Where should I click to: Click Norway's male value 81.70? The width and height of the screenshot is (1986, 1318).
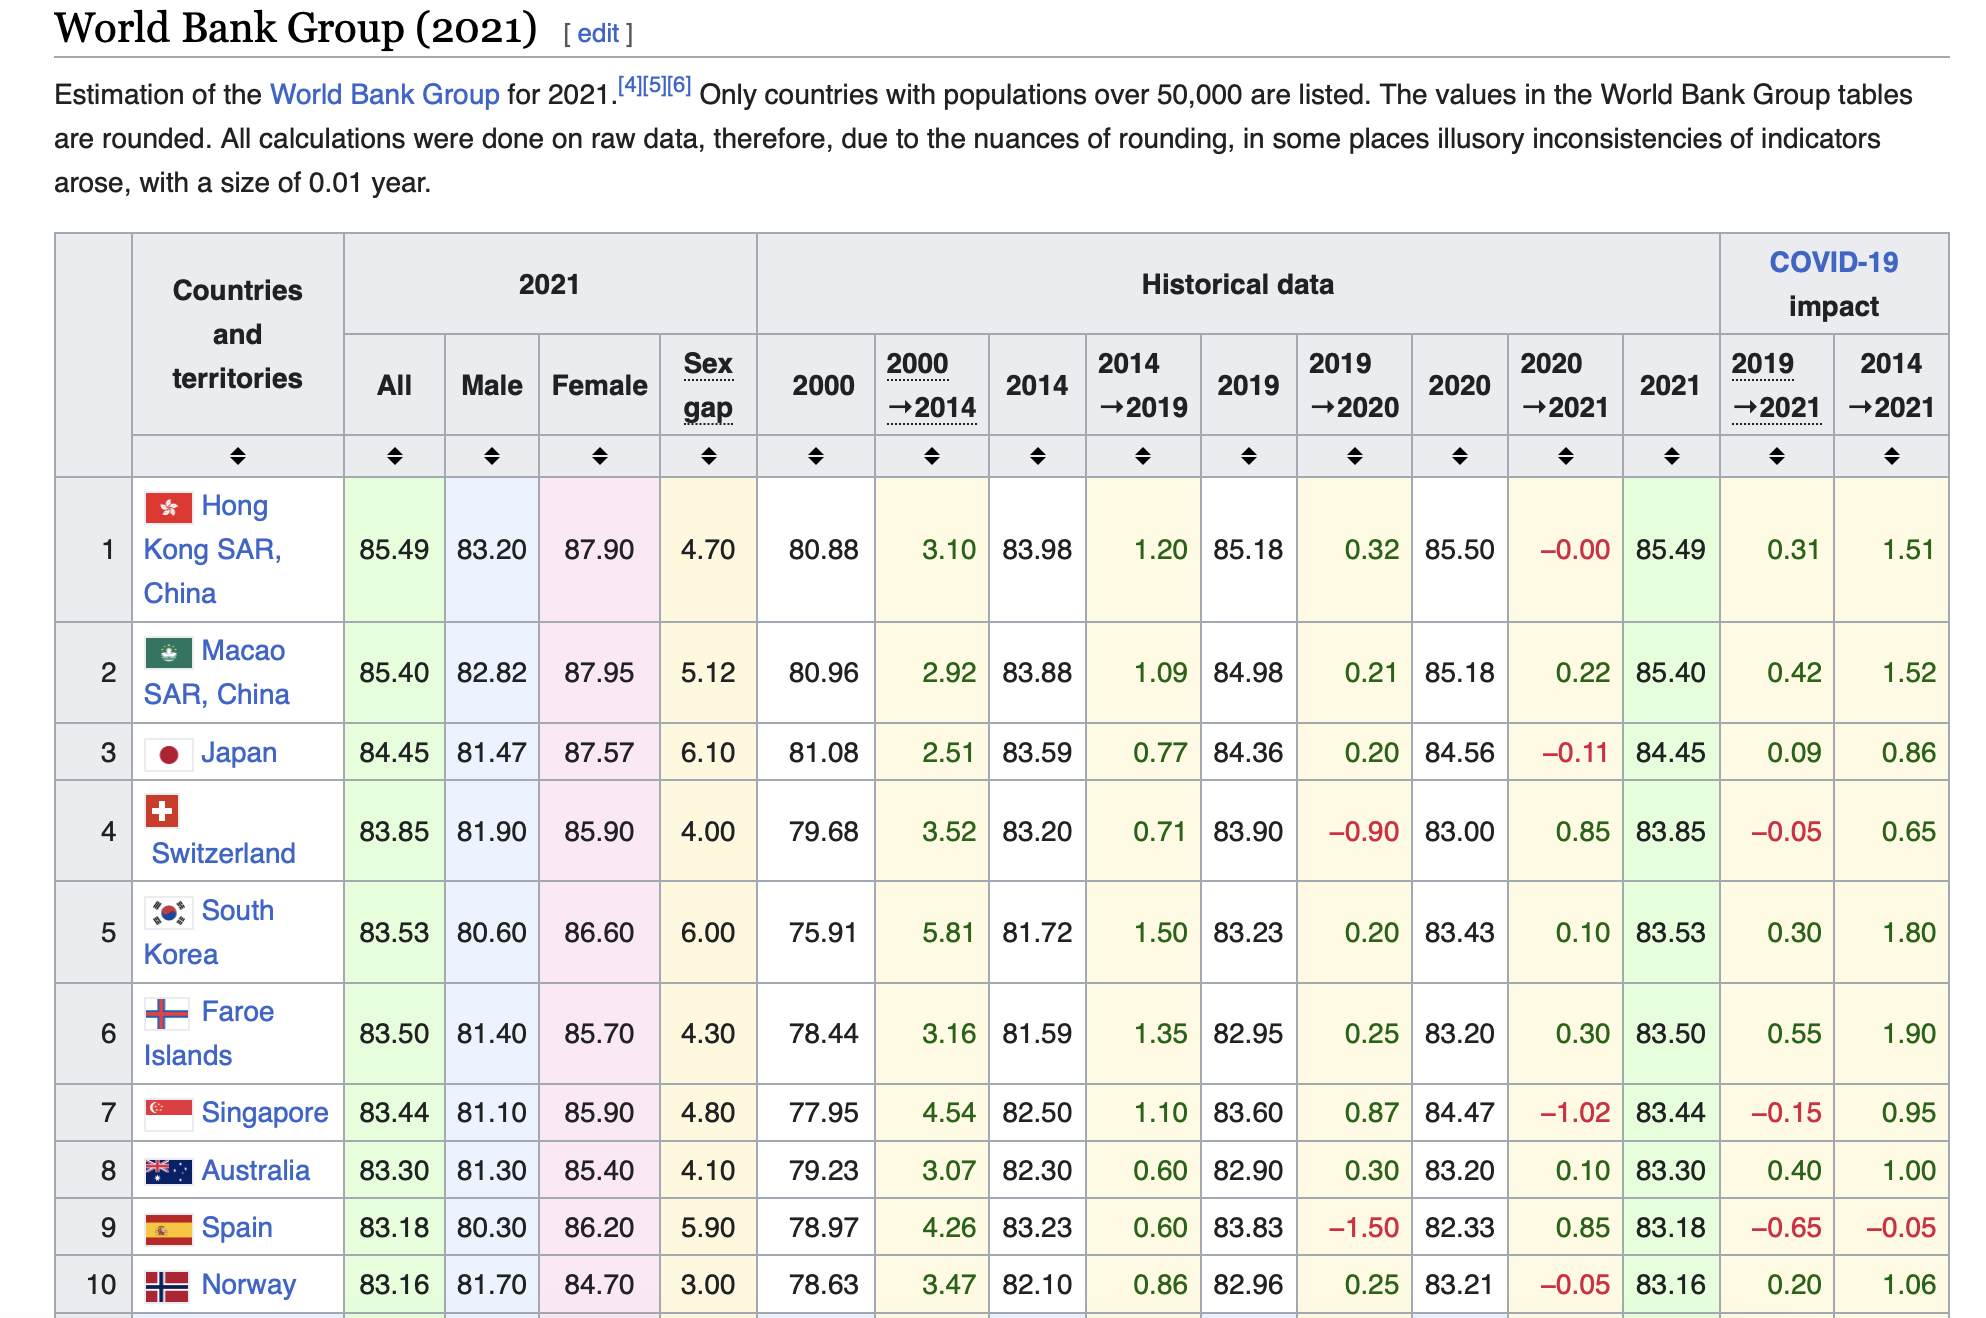tap(492, 1284)
